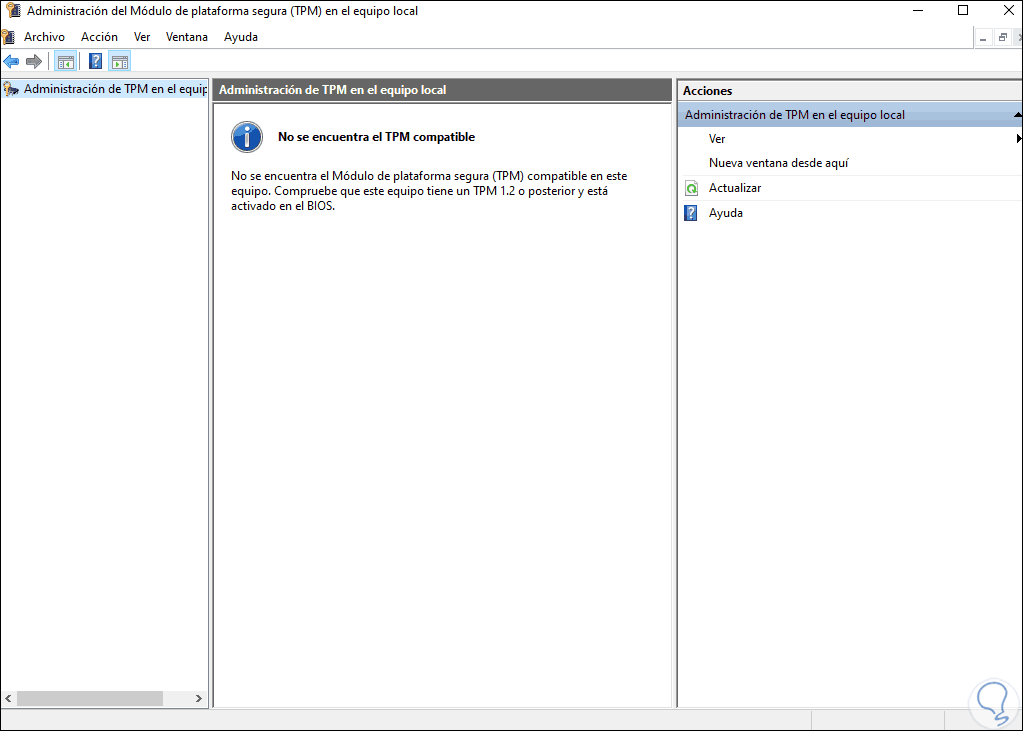Image resolution: width=1023 pixels, height=731 pixels.
Task: Open help via the toolbar question mark
Action: point(95,62)
